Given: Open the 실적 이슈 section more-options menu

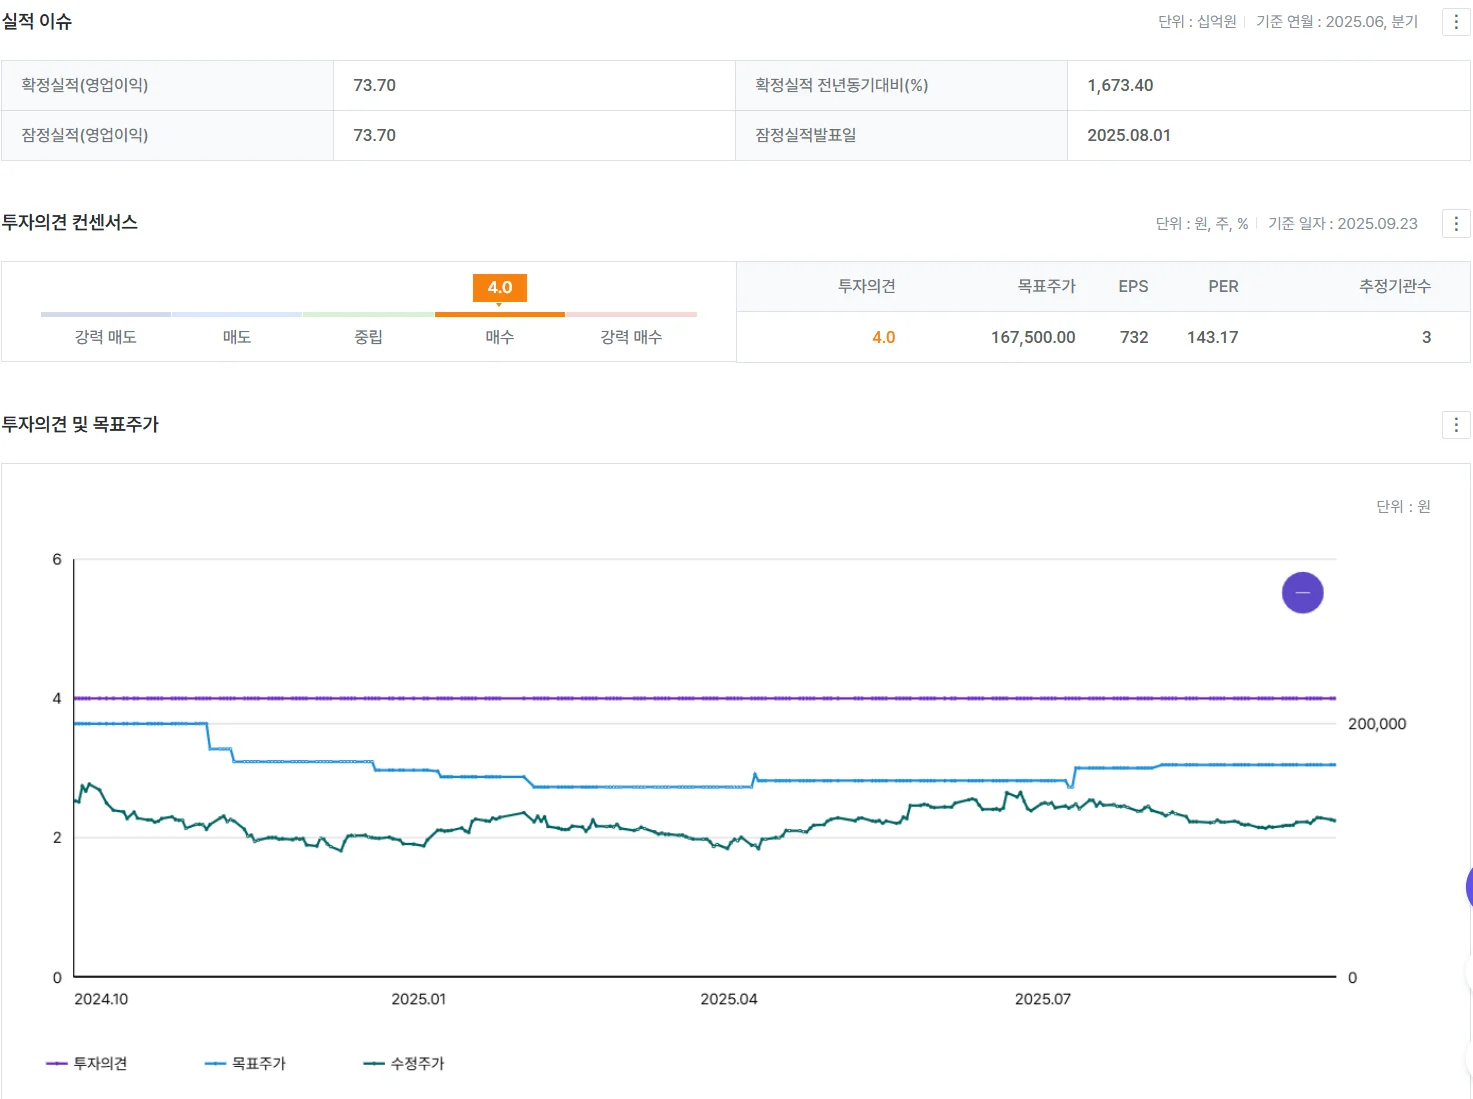Looking at the screenshot, I should click(x=1455, y=22).
